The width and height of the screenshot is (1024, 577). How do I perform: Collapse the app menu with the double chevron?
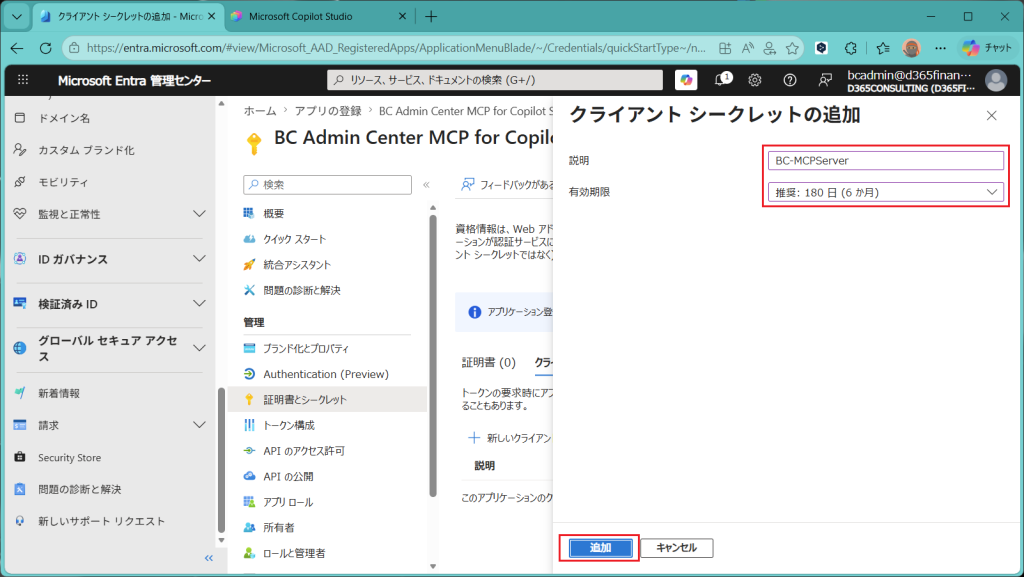coord(426,185)
